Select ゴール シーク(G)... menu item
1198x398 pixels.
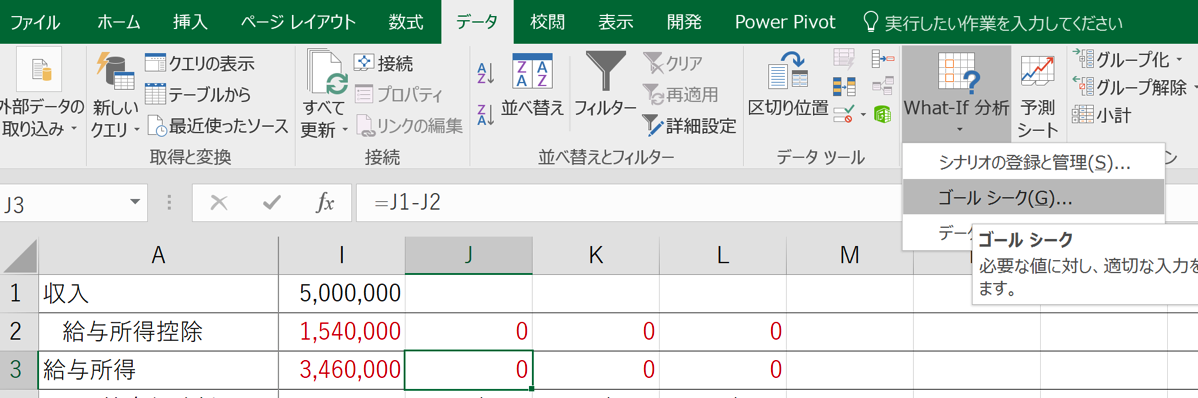click(1033, 198)
